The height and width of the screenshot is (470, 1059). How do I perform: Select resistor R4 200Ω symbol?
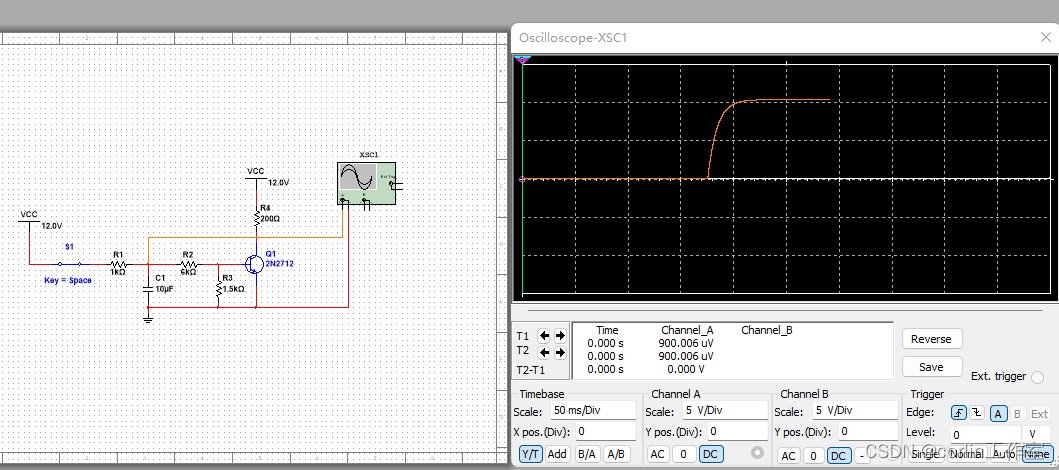point(257,218)
